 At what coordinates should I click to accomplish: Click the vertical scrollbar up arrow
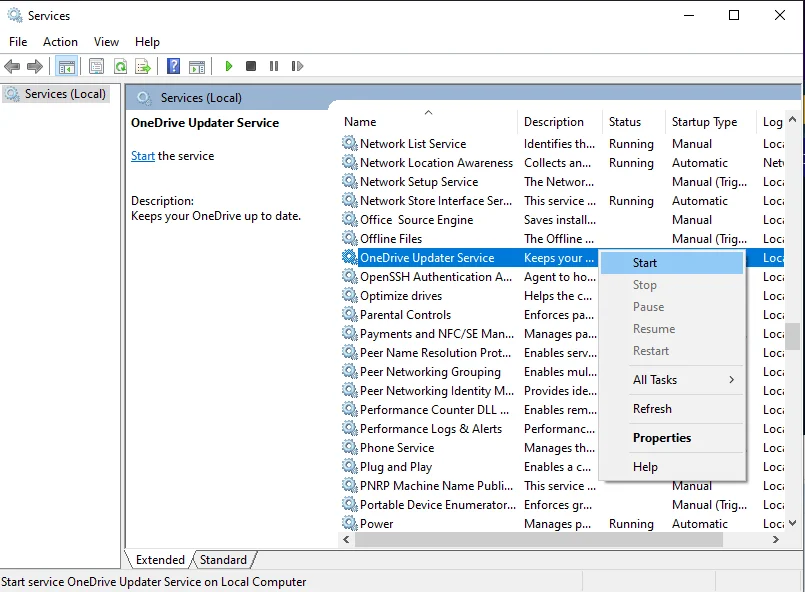coord(792,120)
